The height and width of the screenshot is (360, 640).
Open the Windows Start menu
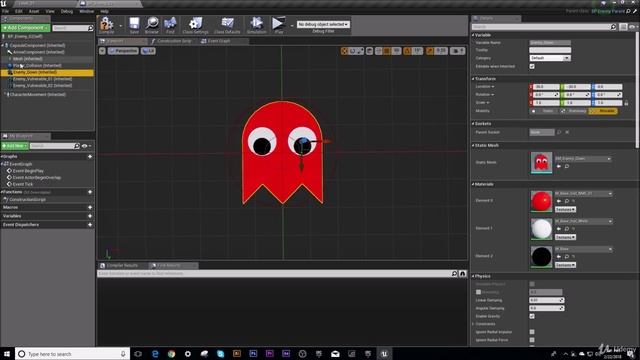click(7, 354)
